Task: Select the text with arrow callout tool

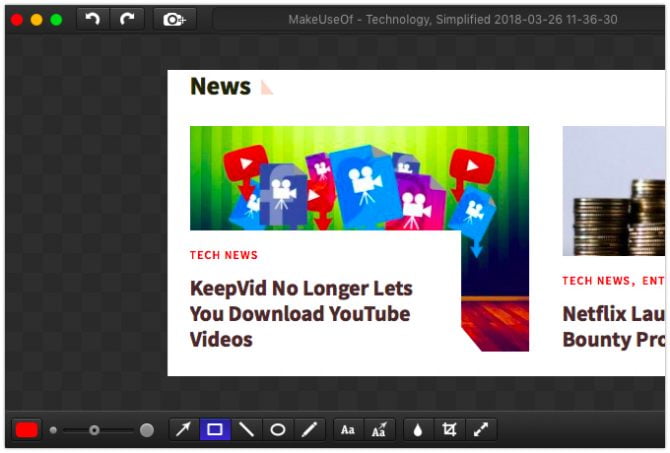Action: tap(379, 429)
